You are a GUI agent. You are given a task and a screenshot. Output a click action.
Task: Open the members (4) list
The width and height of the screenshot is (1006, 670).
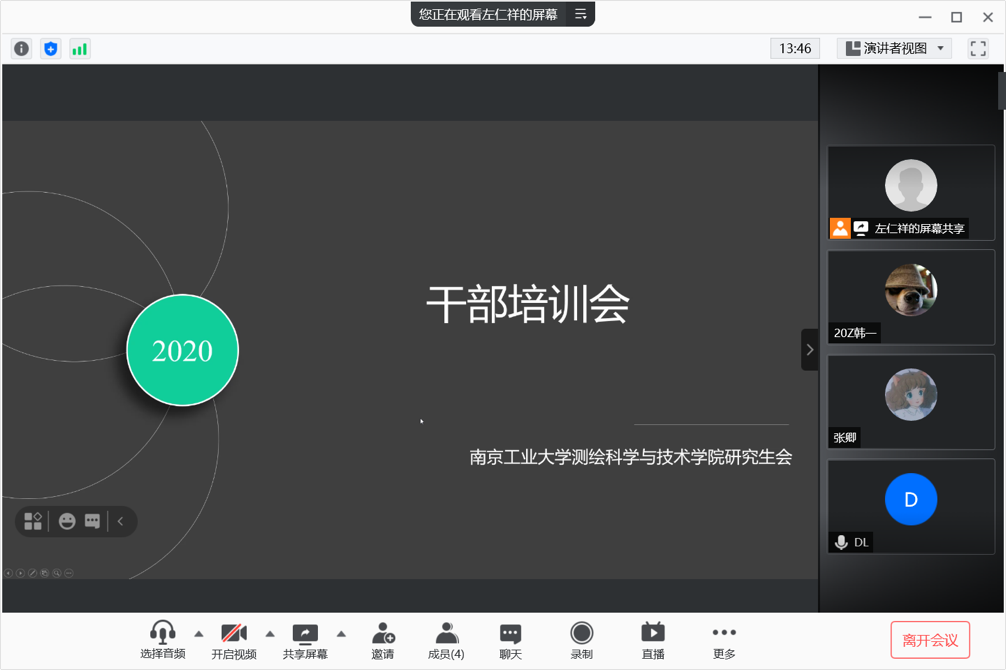click(x=446, y=640)
